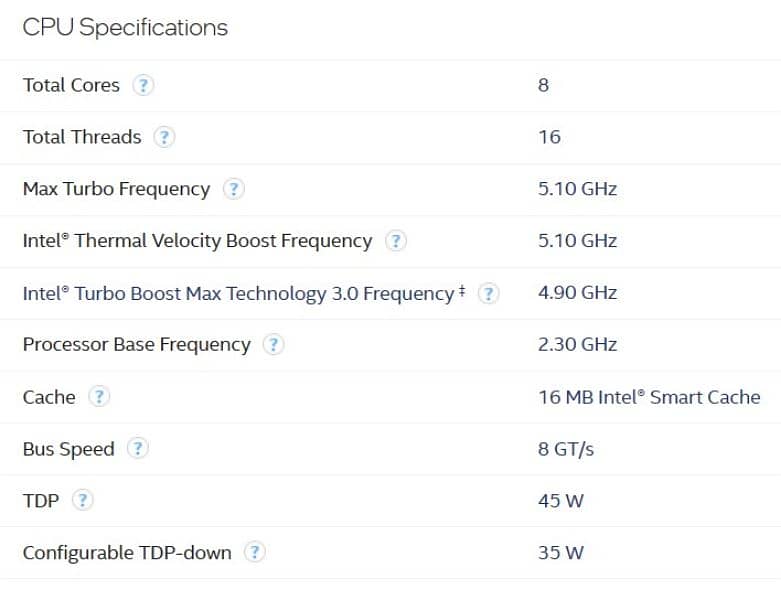Show help for Thermal Velocity Boost Frequency
This screenshot has height=600, width=781.
[x=396, y=241]
